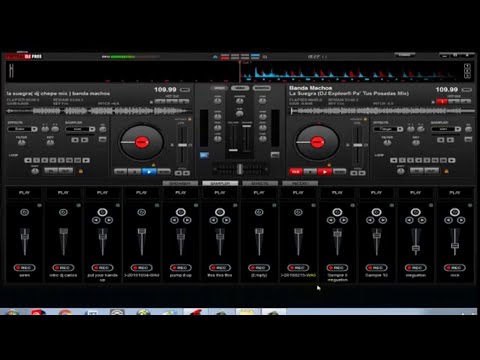Click the 'pump it up' sample forward-arrow

[x=187, y=220]
